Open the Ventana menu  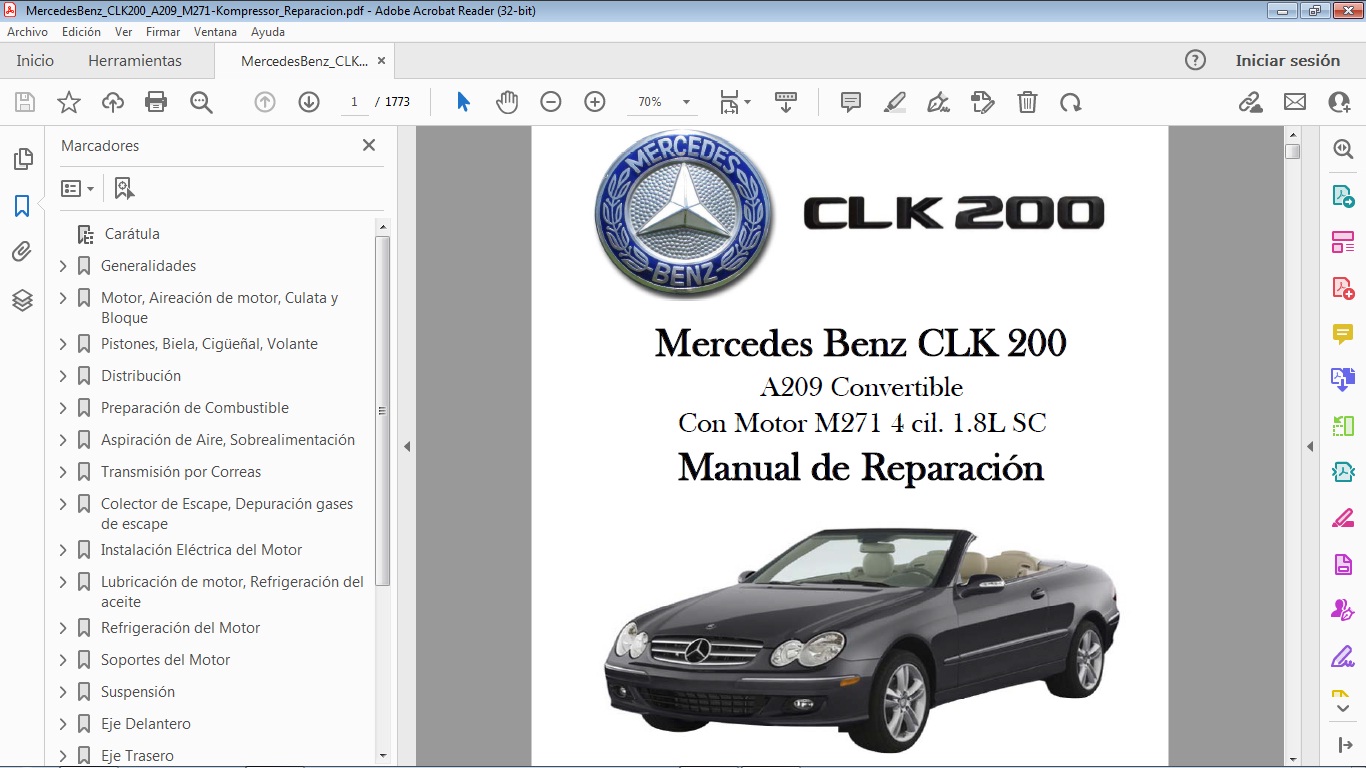click(x=215, y=32)
